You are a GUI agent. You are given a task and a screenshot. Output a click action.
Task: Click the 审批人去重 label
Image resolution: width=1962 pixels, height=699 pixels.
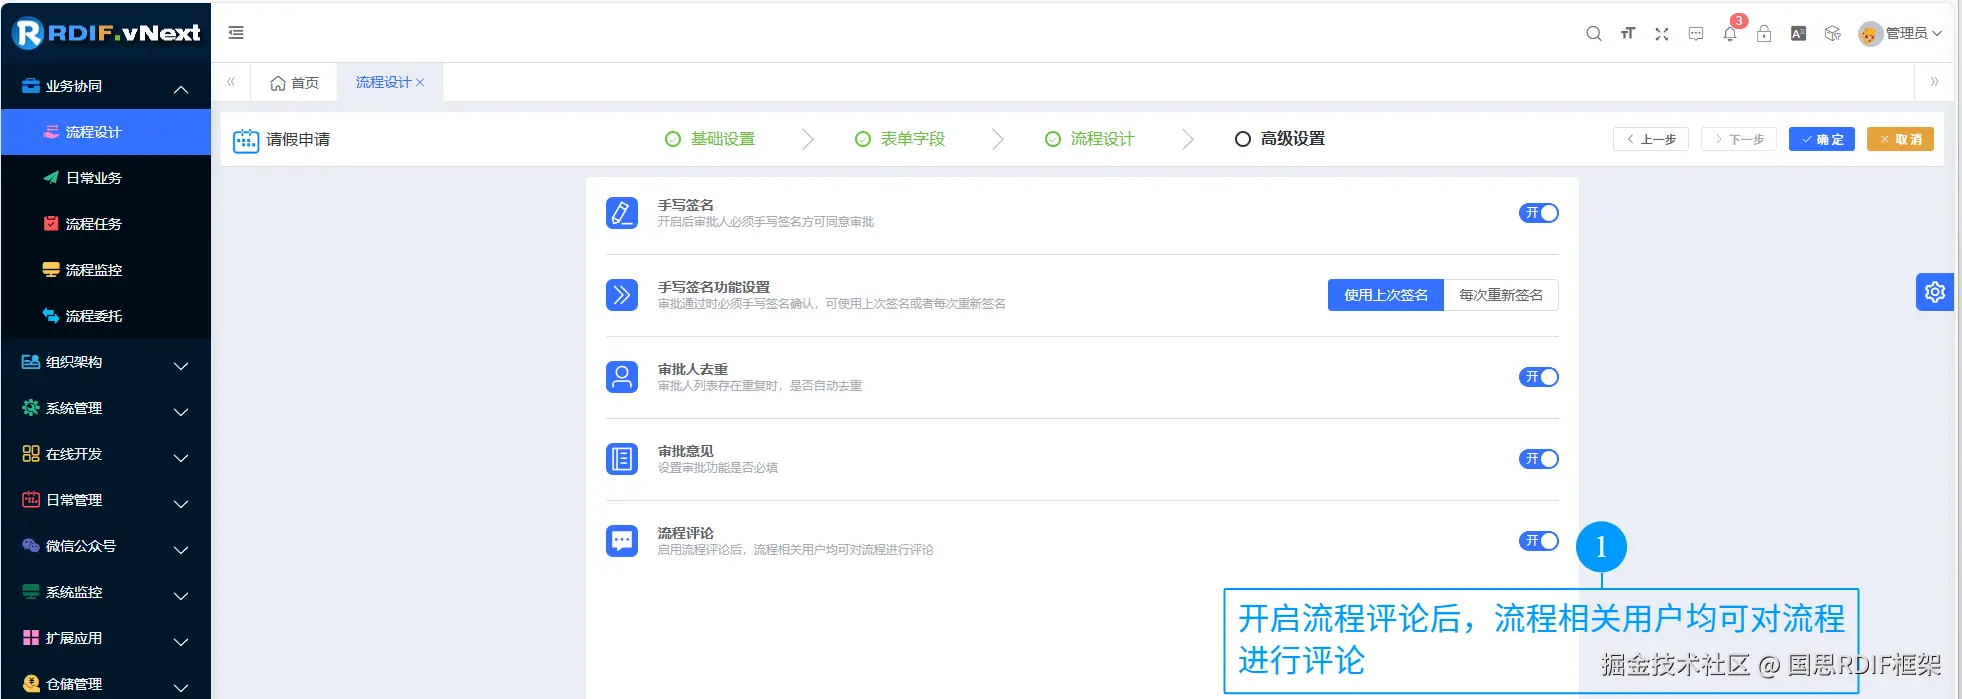pyautogui.click(x=693, y=369)
